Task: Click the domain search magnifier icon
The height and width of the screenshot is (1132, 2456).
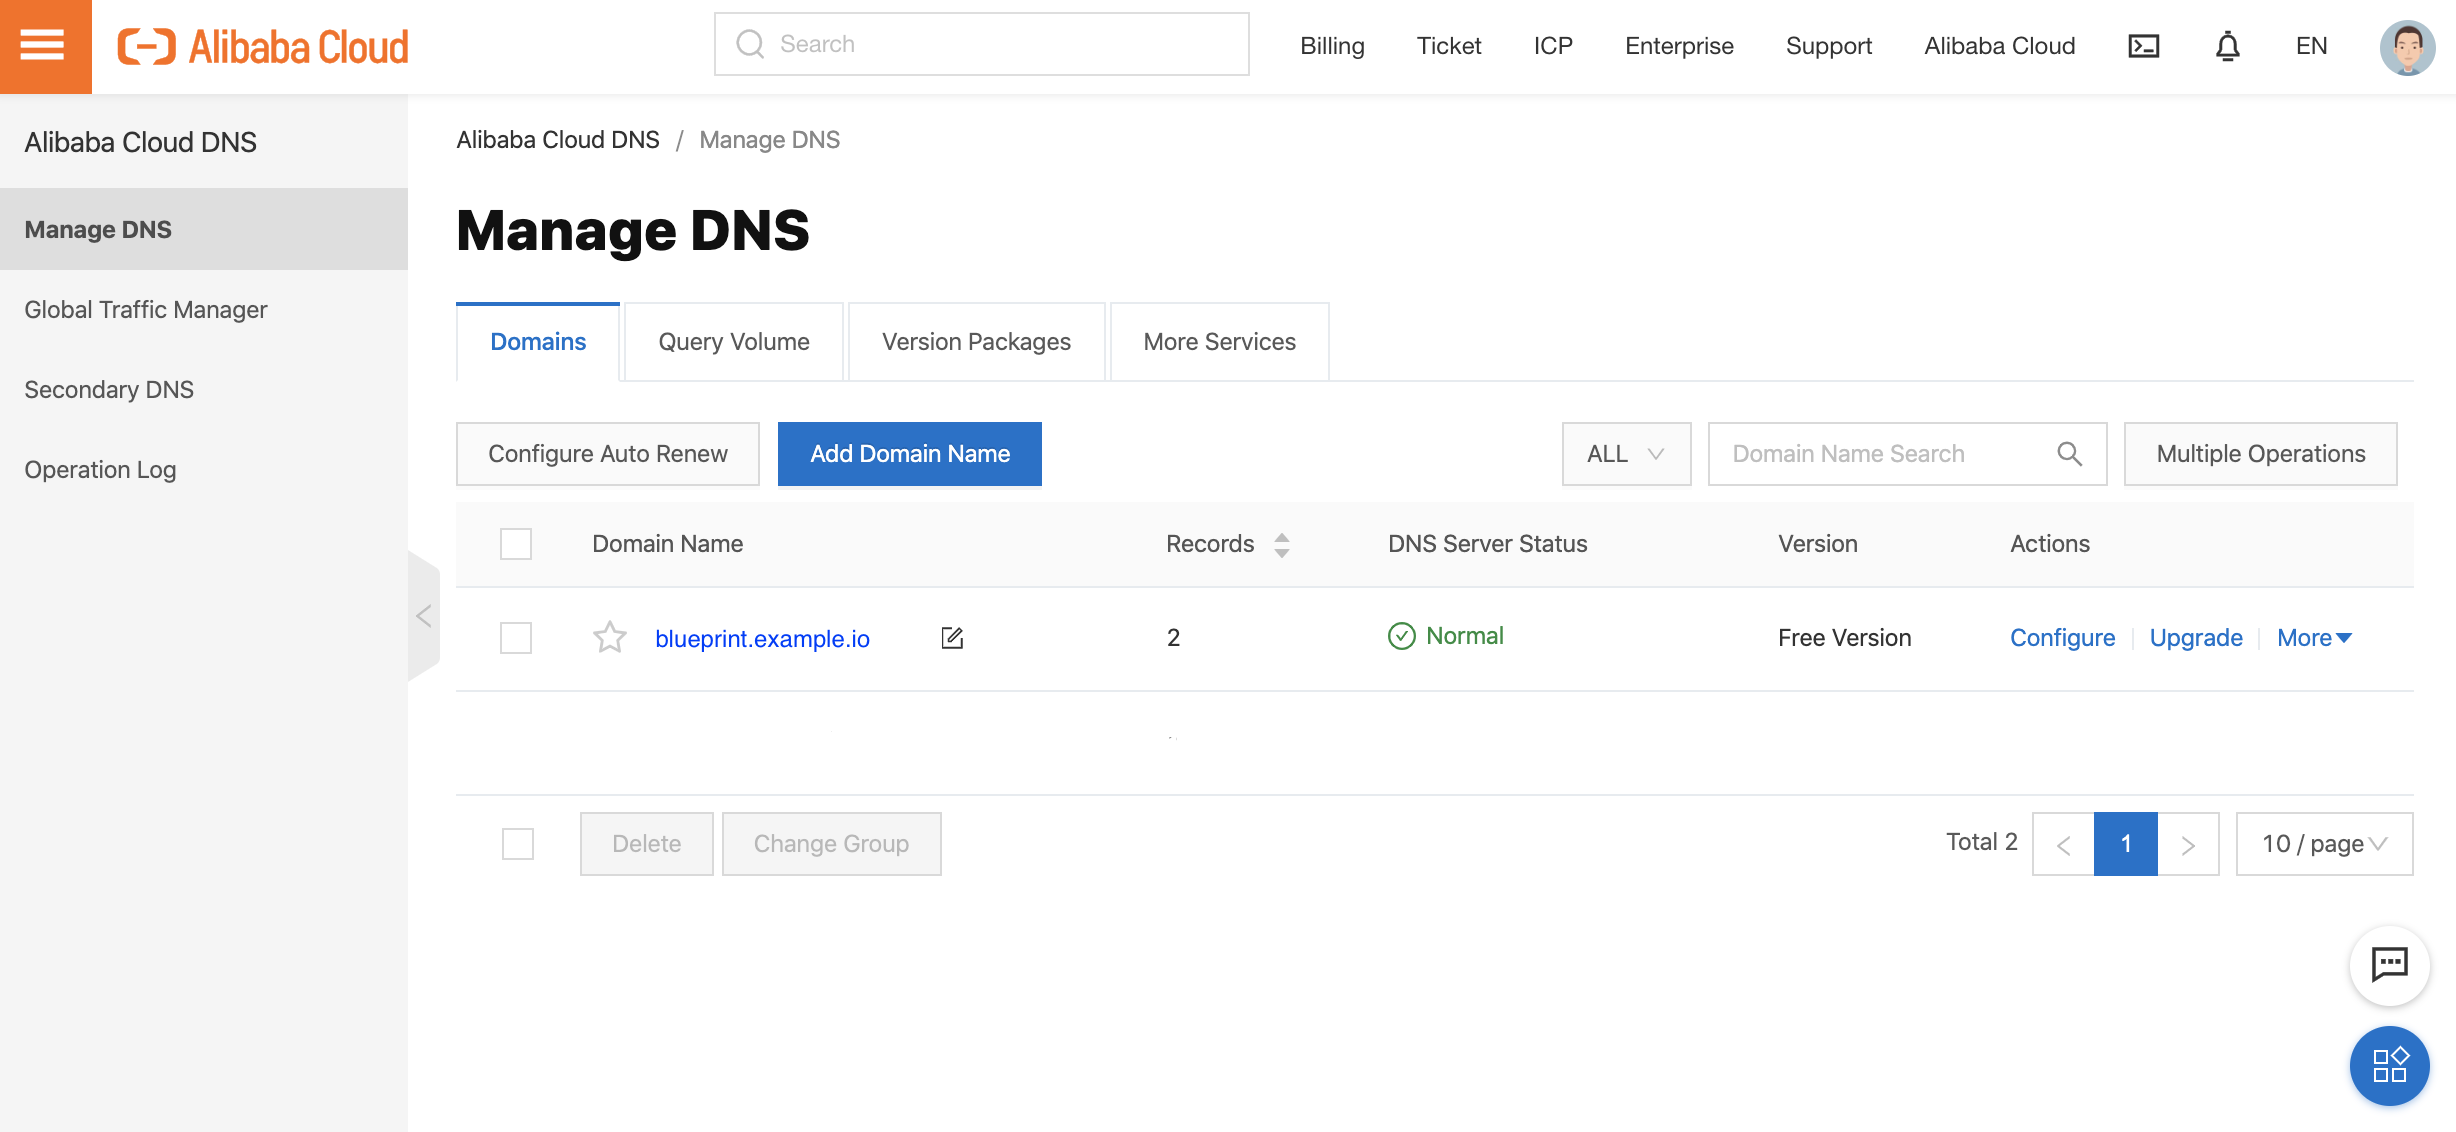Action: 2069,454
